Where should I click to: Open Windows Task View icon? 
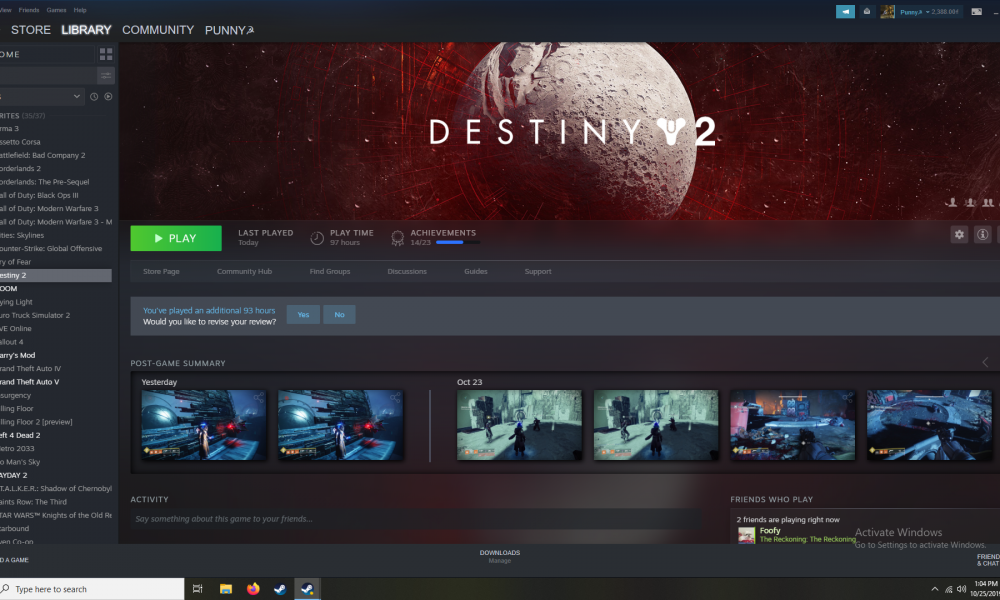198,589
